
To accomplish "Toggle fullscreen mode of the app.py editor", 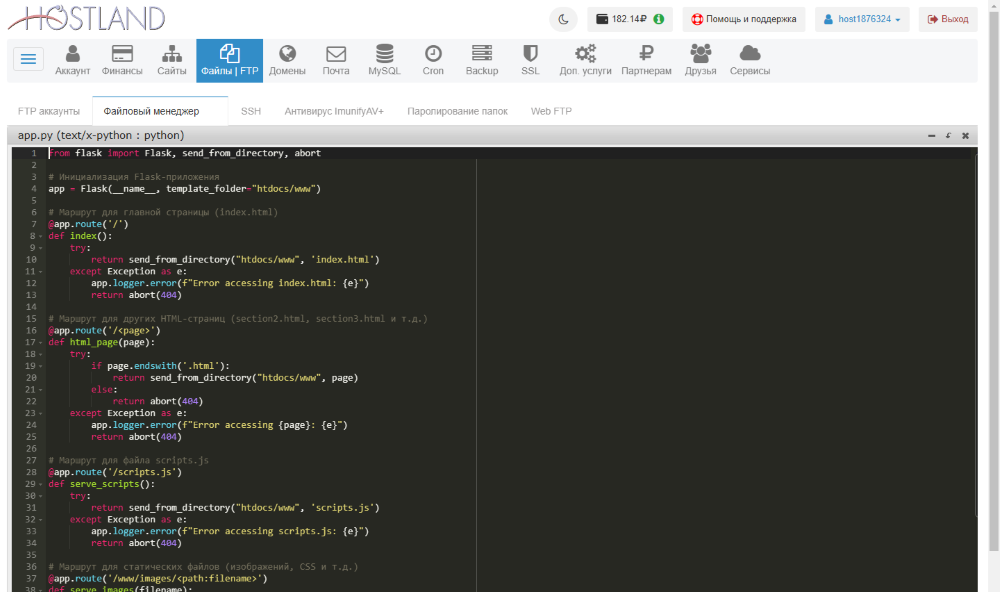I will 947,134.
